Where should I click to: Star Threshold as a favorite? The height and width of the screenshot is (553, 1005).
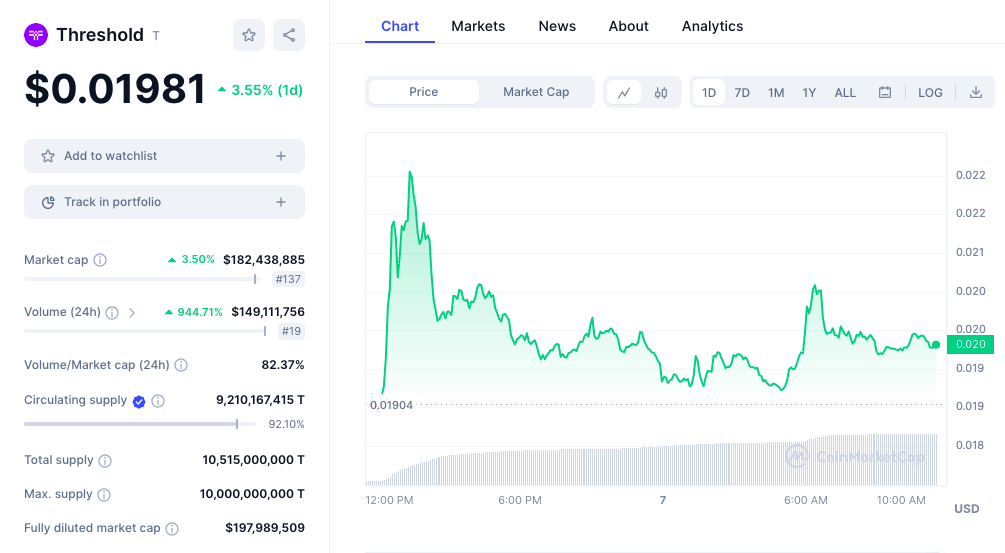[x=249, y=35]
